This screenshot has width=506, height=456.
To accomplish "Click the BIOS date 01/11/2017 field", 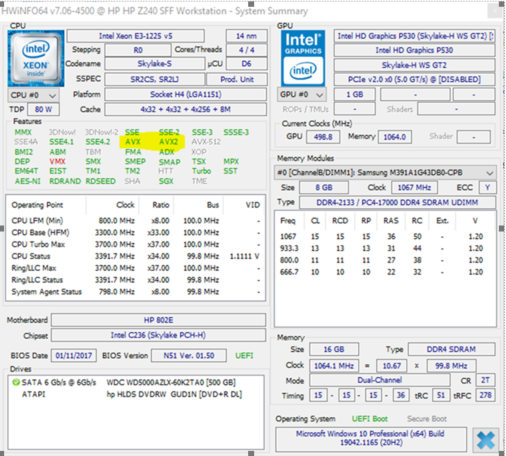I will (74, 356).
